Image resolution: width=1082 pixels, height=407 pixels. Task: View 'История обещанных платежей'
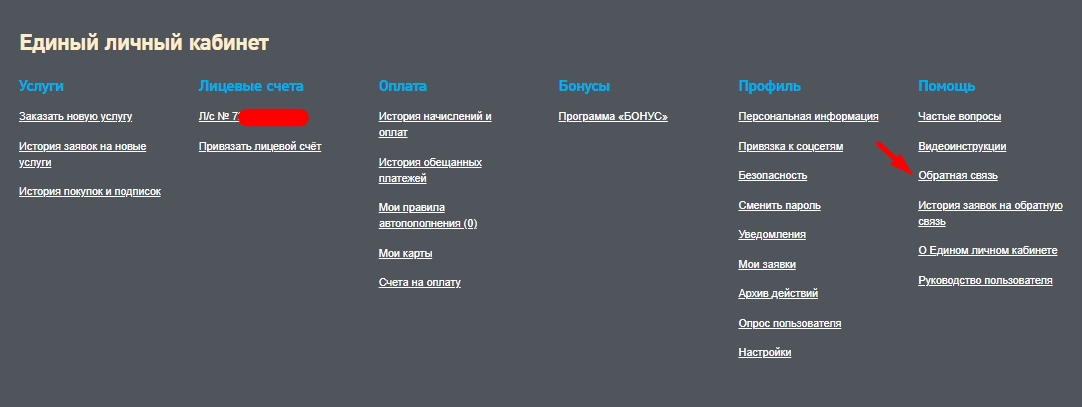[430, 162]
